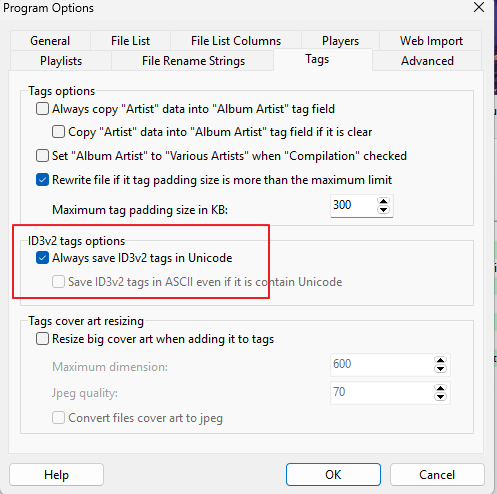Open the File List tab
Viewport: 497px width, 494px height.
click(x=130, y=41)
